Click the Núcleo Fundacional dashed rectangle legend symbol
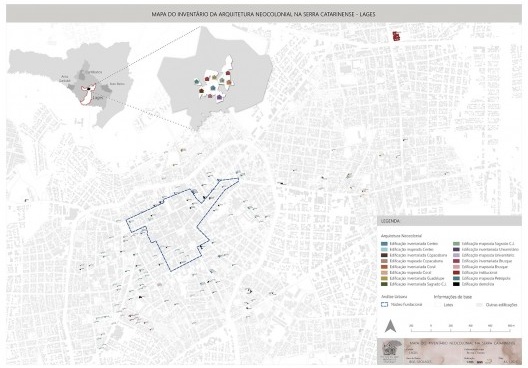528x368 pixels. coord(384,304)
